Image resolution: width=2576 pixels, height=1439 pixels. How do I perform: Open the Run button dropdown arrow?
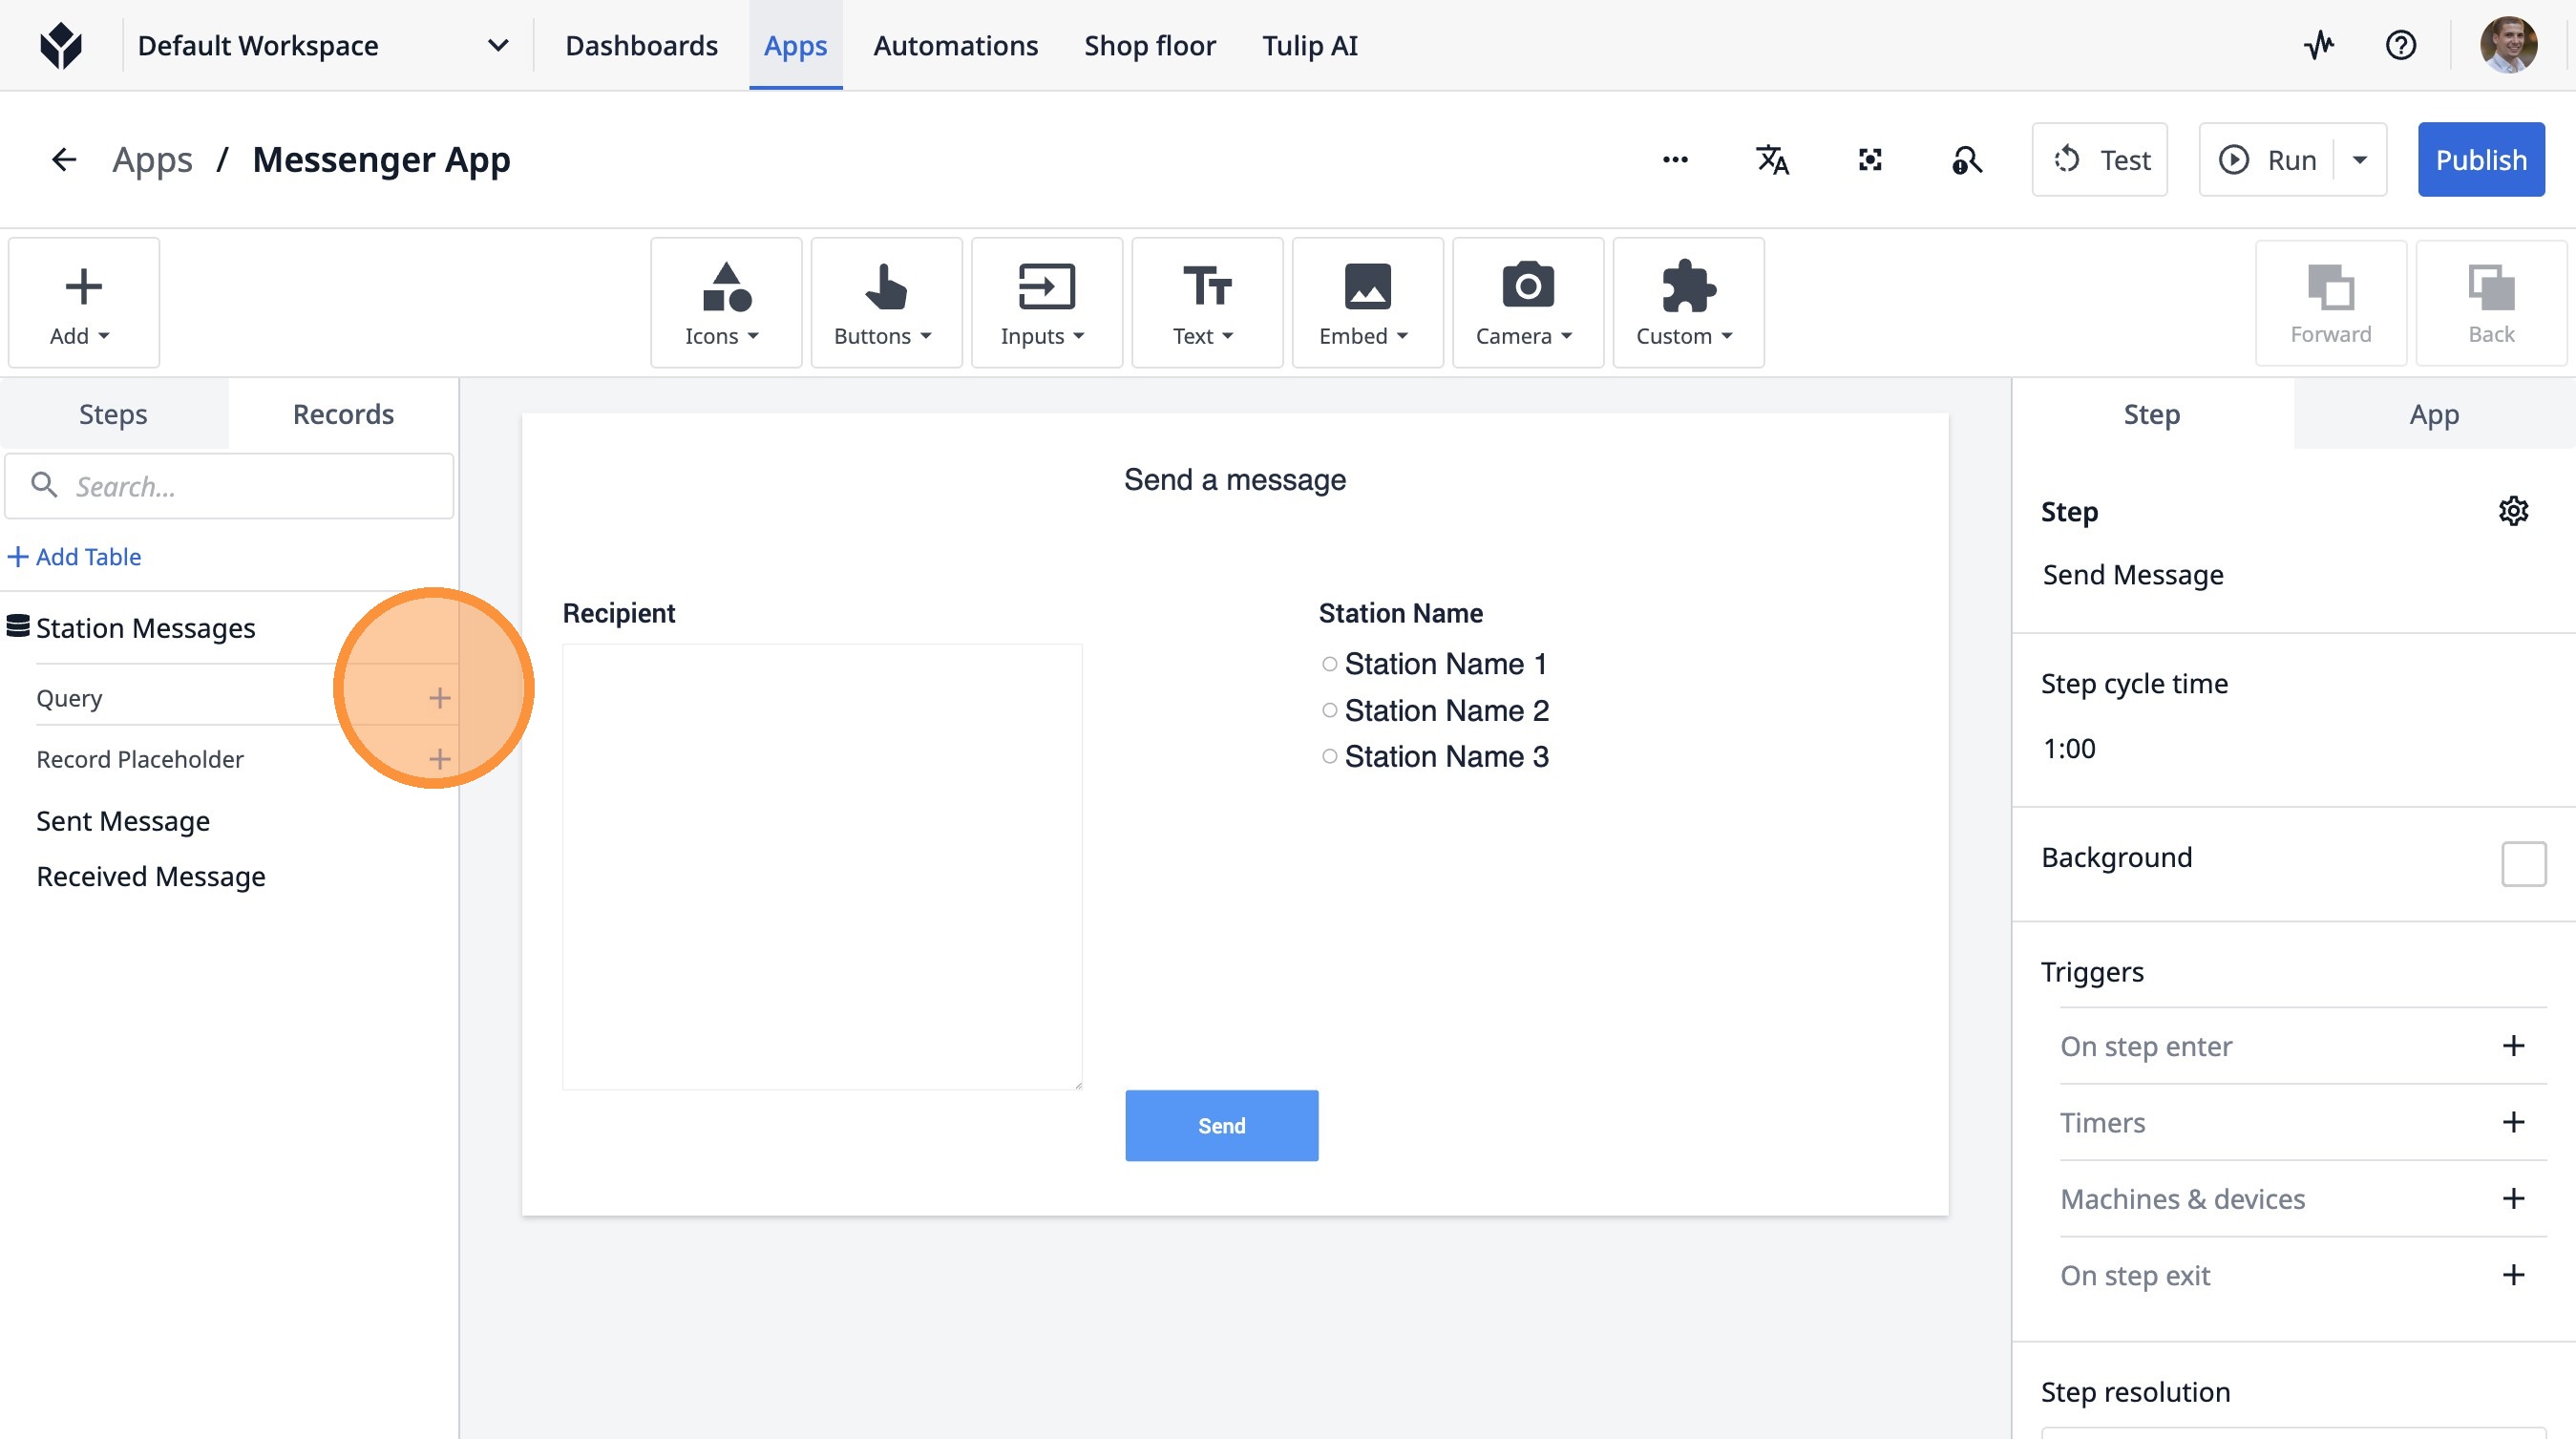2359,160
